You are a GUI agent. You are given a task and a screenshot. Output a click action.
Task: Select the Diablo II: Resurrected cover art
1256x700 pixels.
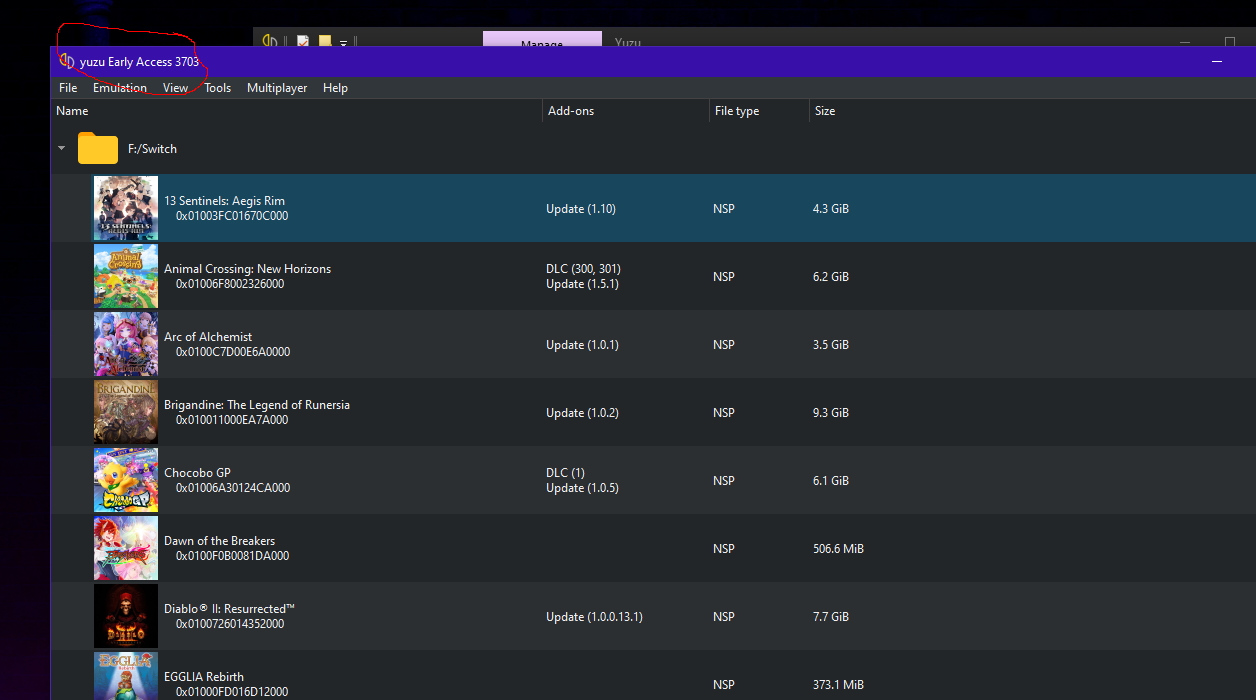pyautogui.click(x=126, y=616)
